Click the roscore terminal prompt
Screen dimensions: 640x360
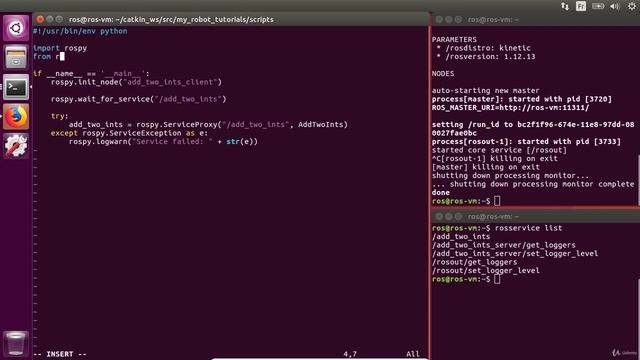point(466,201)
